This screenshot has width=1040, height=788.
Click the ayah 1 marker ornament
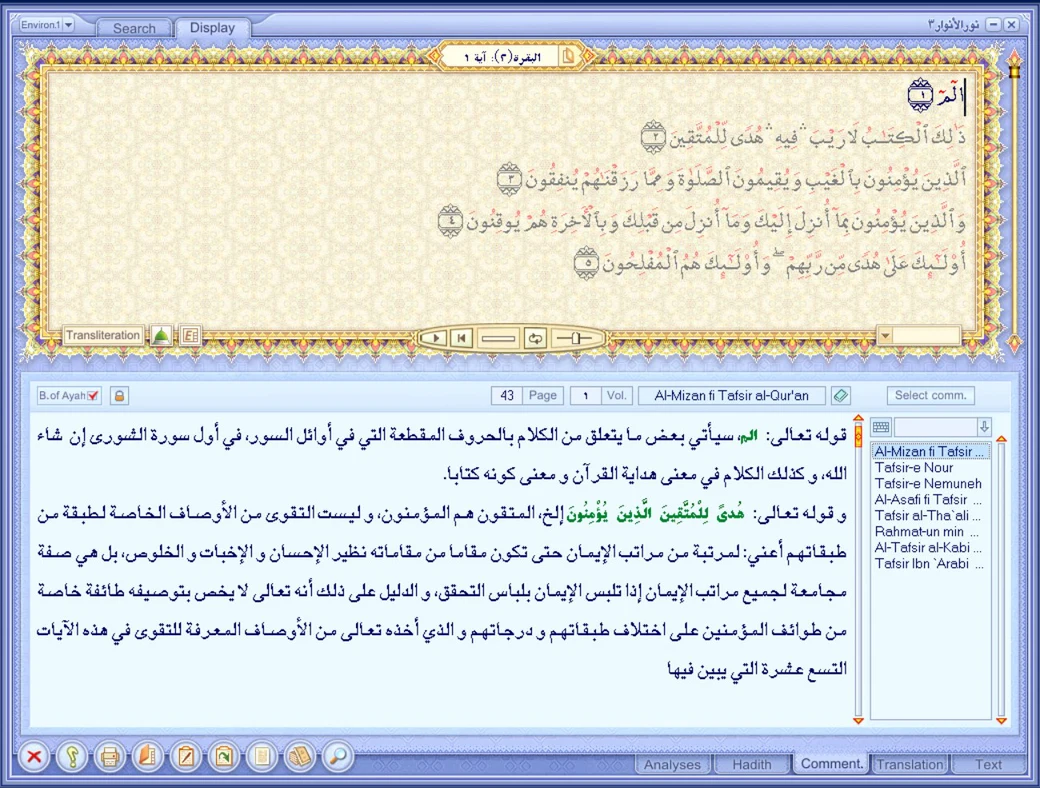tap(921, 95)
